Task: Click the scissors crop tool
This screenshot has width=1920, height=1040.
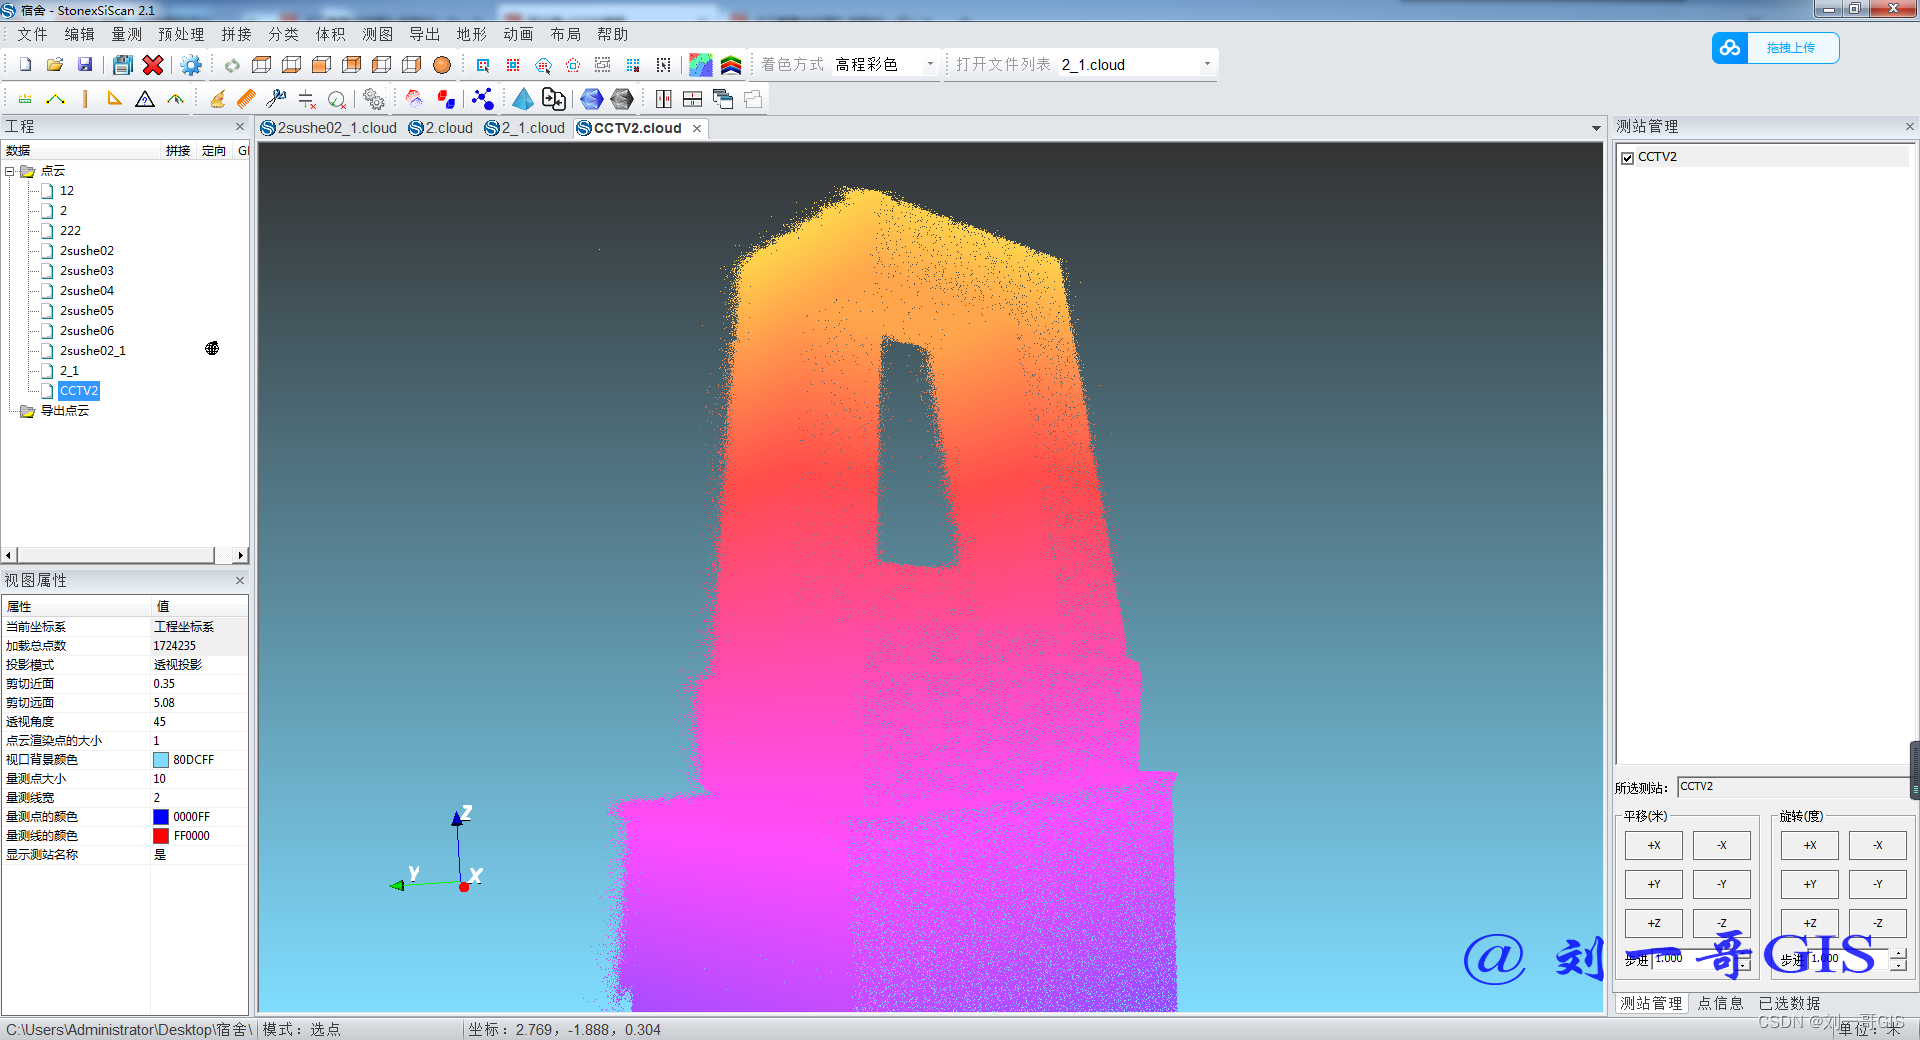Action: 277,99
